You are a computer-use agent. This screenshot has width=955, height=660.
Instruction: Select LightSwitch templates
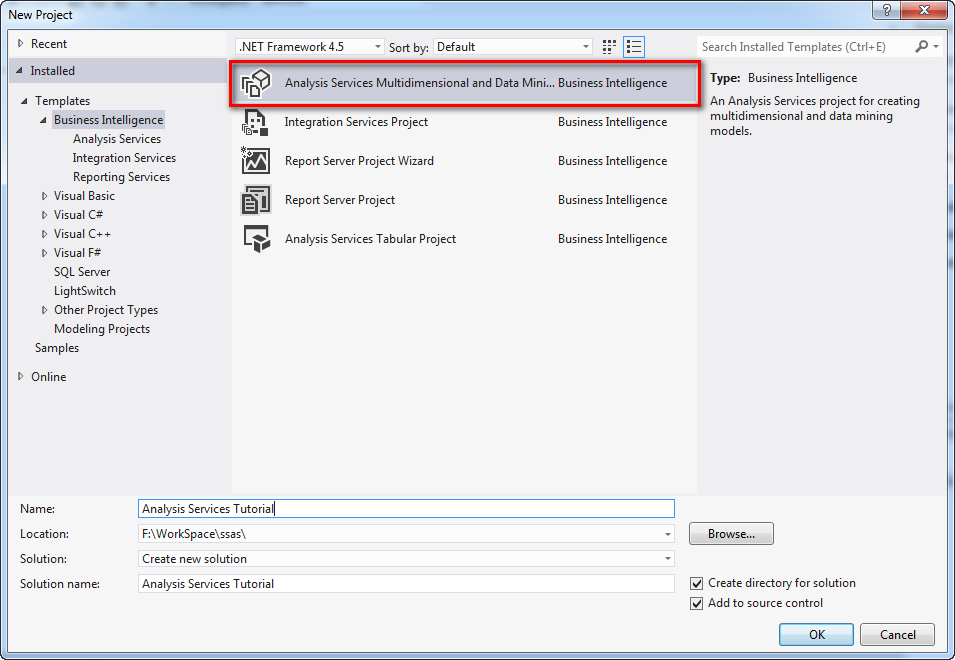(85, 290)
